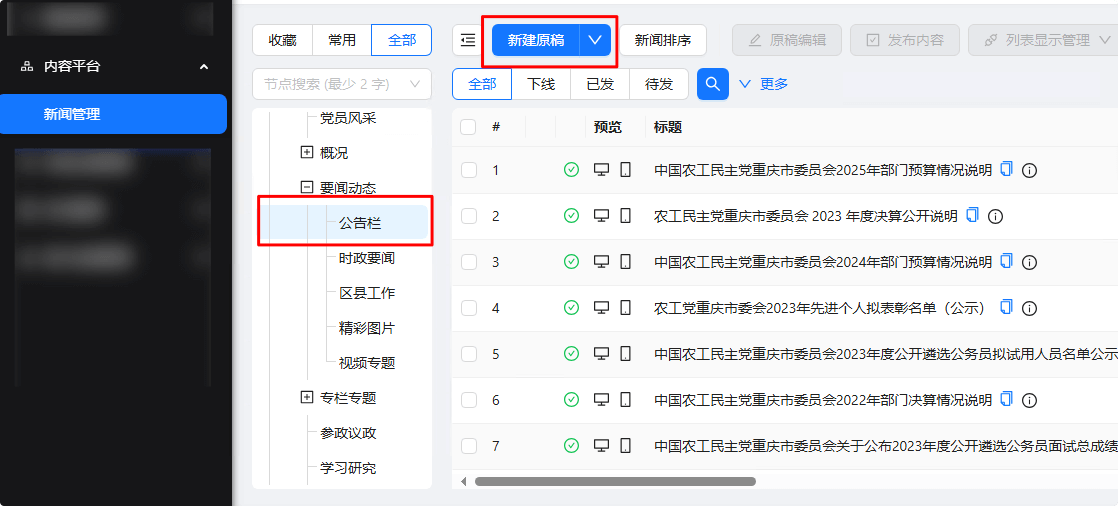Image resolution: width=1118 pixels, height=506 pixels.
Task: Toggle the select-all checkbox in table header
Action: (x=468, y=127)
